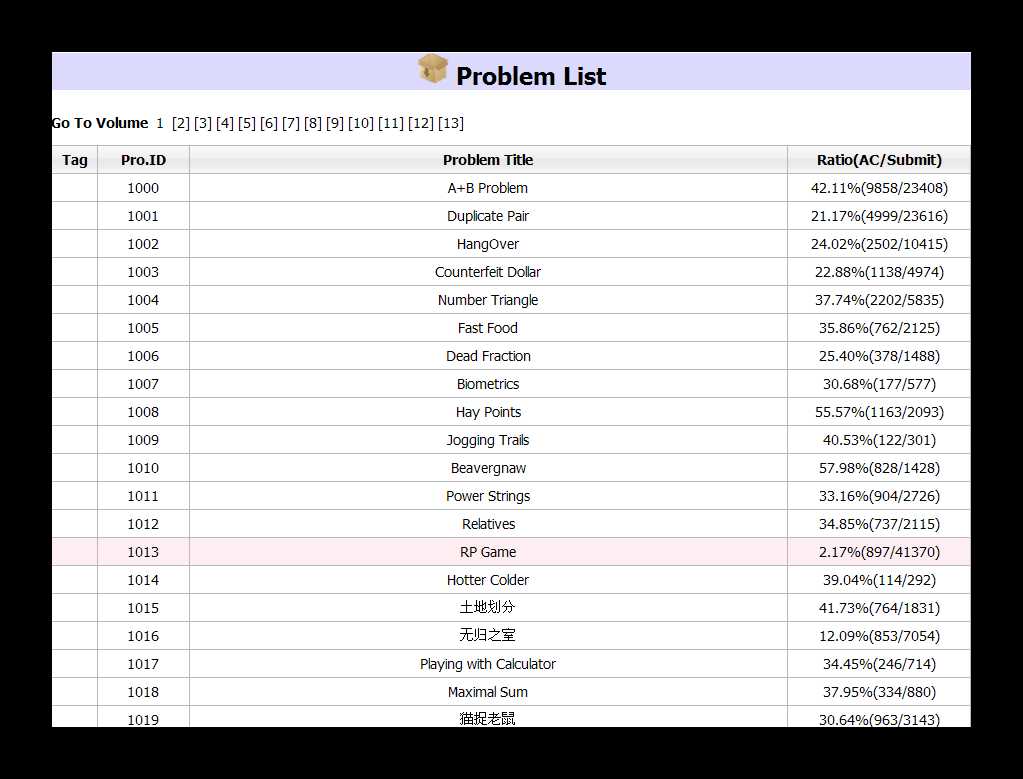Go to volume 5
Screen dimensions: 1023x779
tap(247, 123)
